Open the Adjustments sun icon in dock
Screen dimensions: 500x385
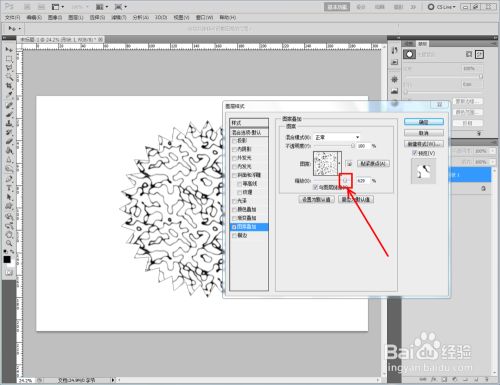coord(395,79)
